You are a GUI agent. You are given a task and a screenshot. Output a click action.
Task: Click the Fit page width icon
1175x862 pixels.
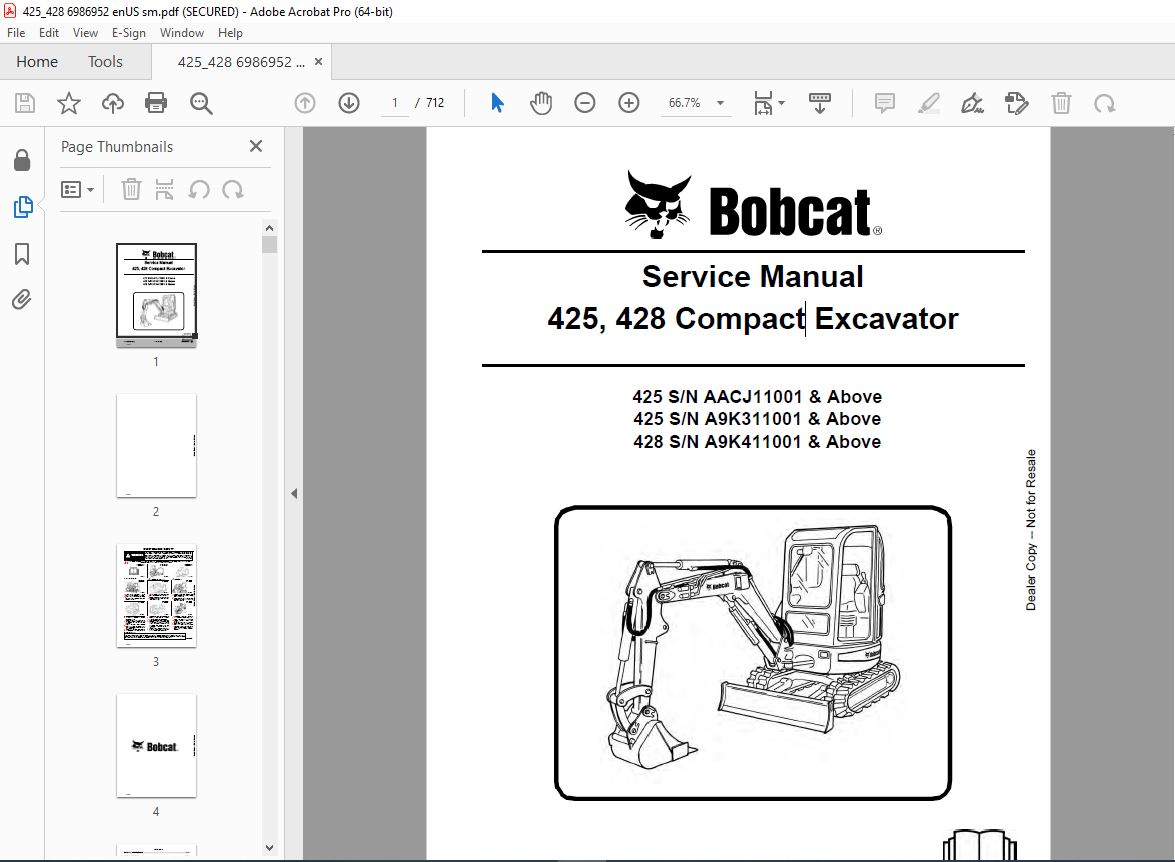tap(763, 103)
